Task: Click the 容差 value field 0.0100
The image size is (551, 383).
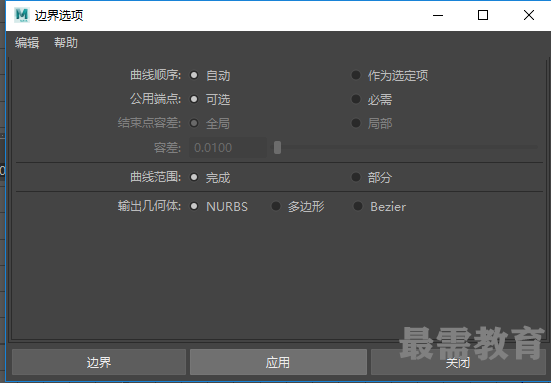Action: [x=228, y=148]
